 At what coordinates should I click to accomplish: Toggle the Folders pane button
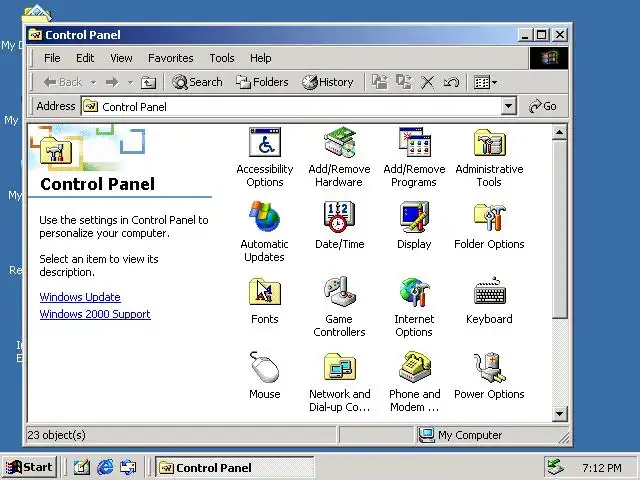pos(262,82)
